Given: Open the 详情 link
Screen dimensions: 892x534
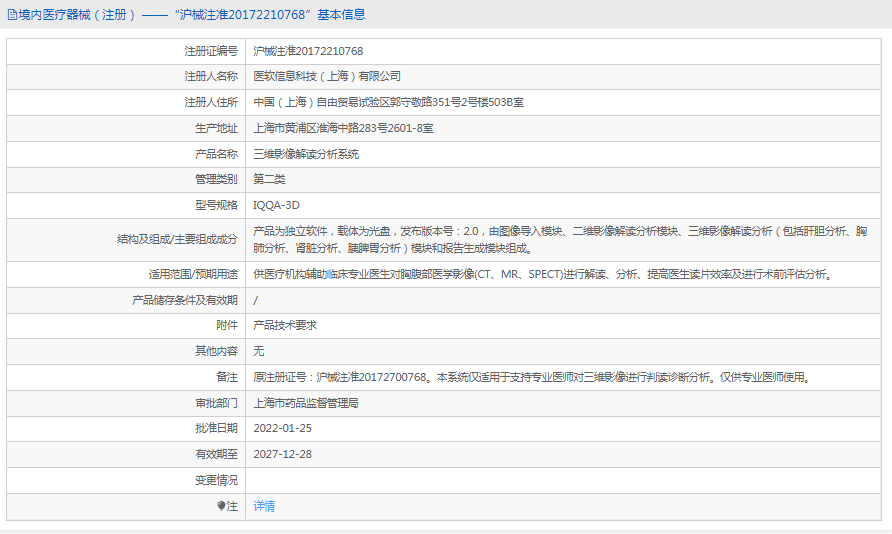Looking at the screenshot, I should (x=264, y=506).
